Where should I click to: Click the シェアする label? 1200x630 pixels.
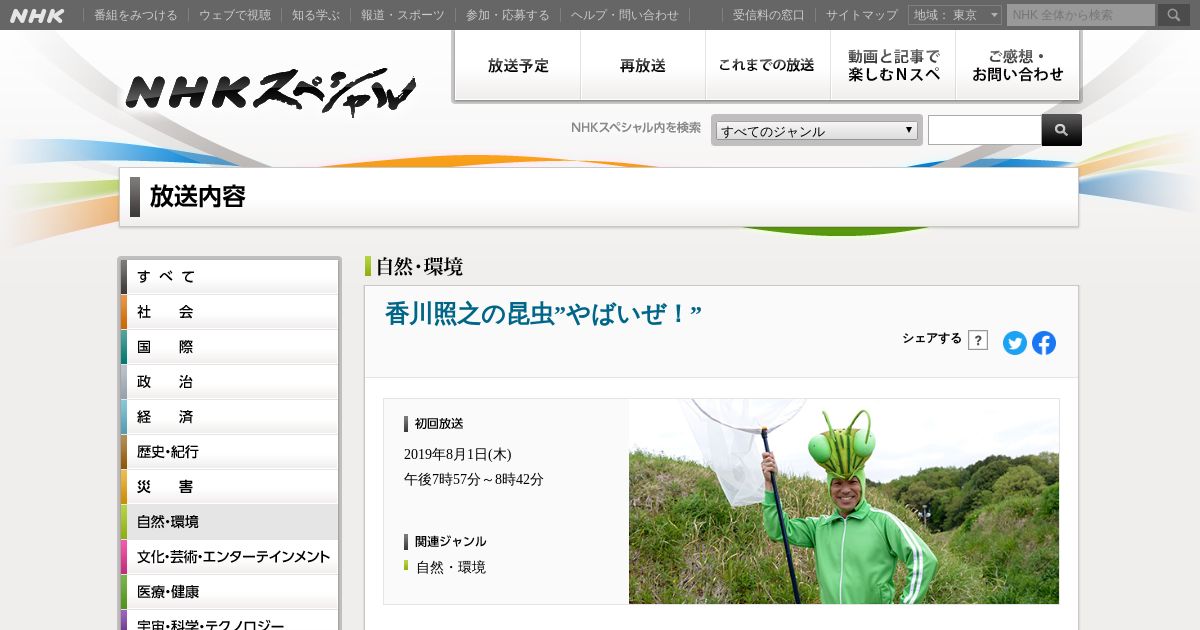point(932,338)
